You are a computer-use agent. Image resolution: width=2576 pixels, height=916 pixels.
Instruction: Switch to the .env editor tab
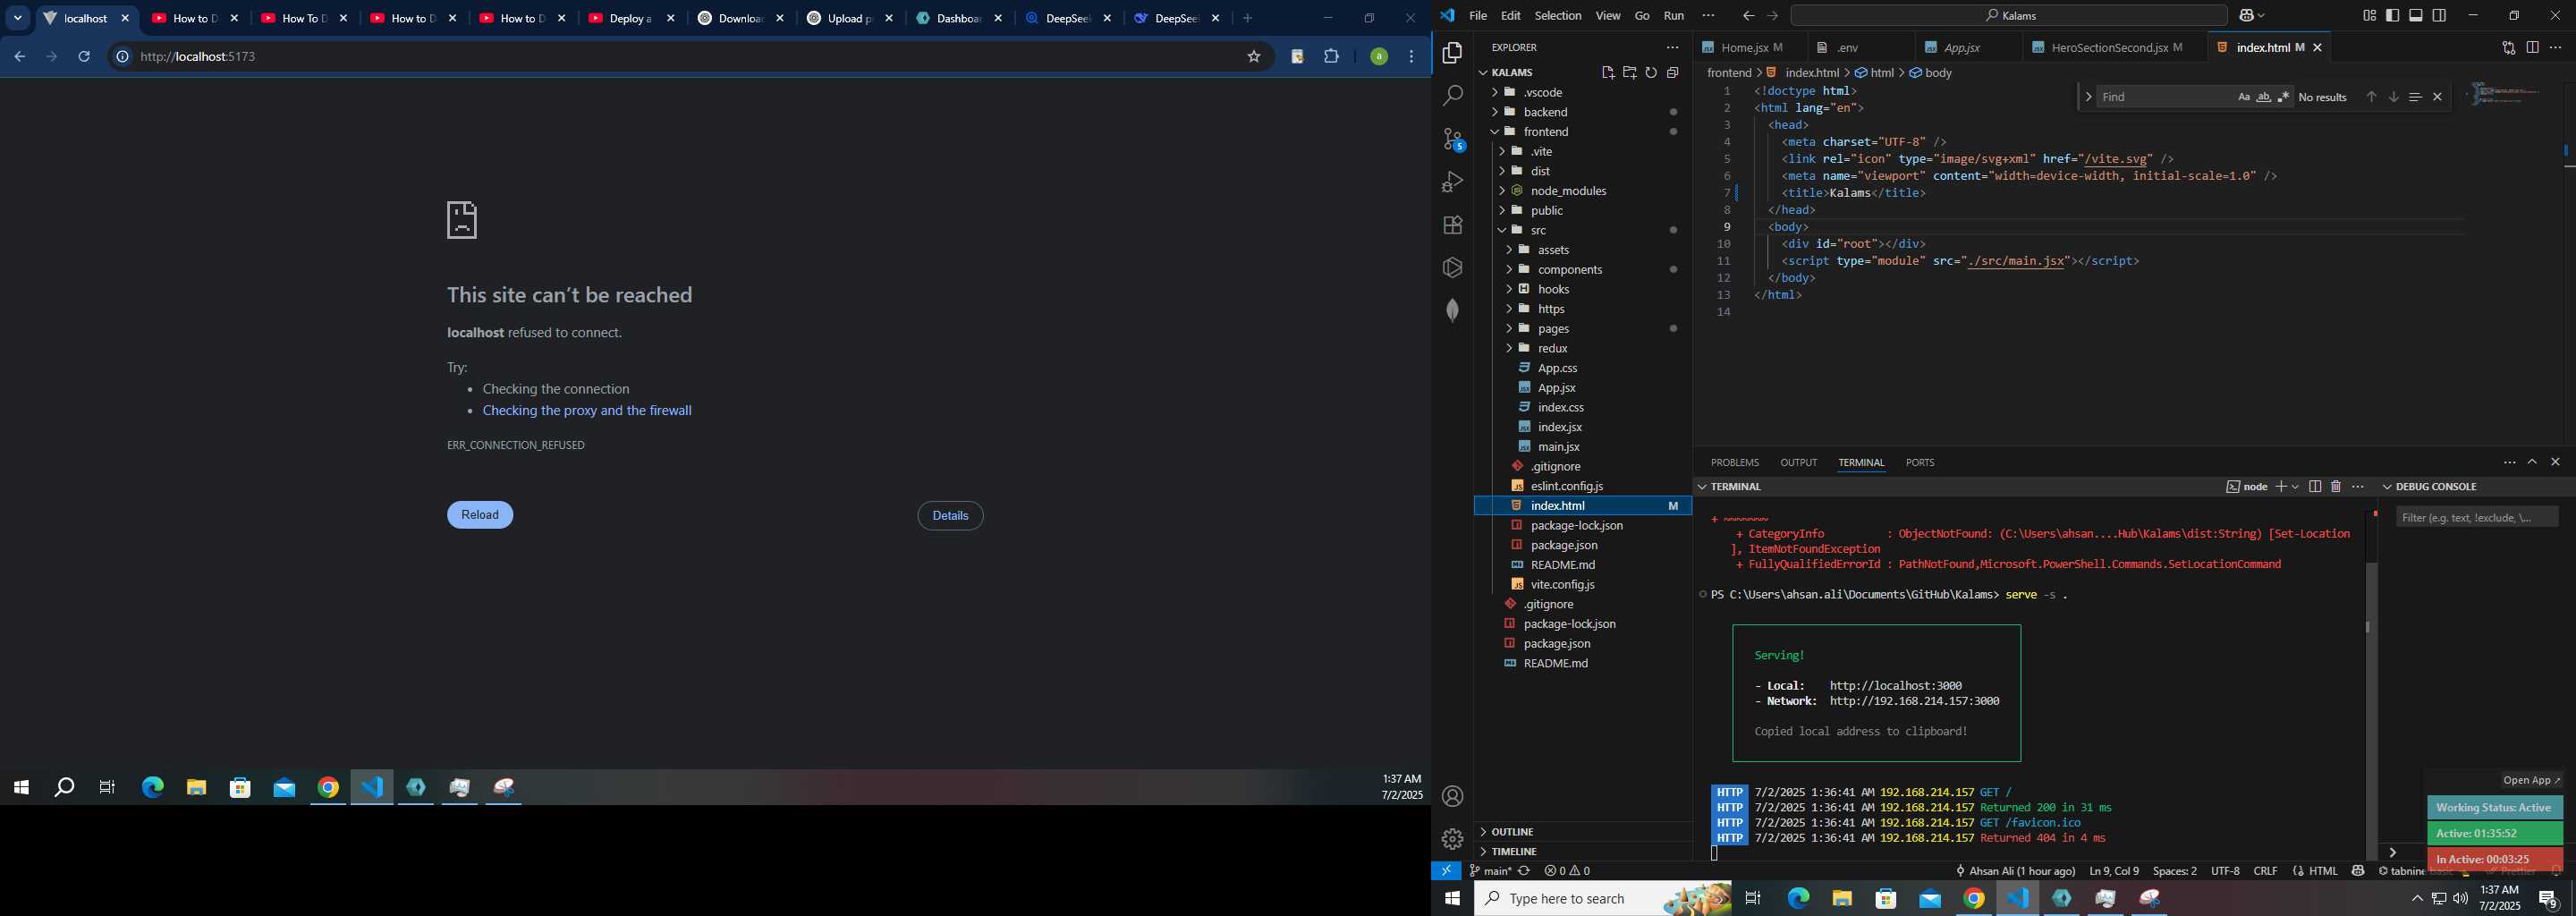1860,47
